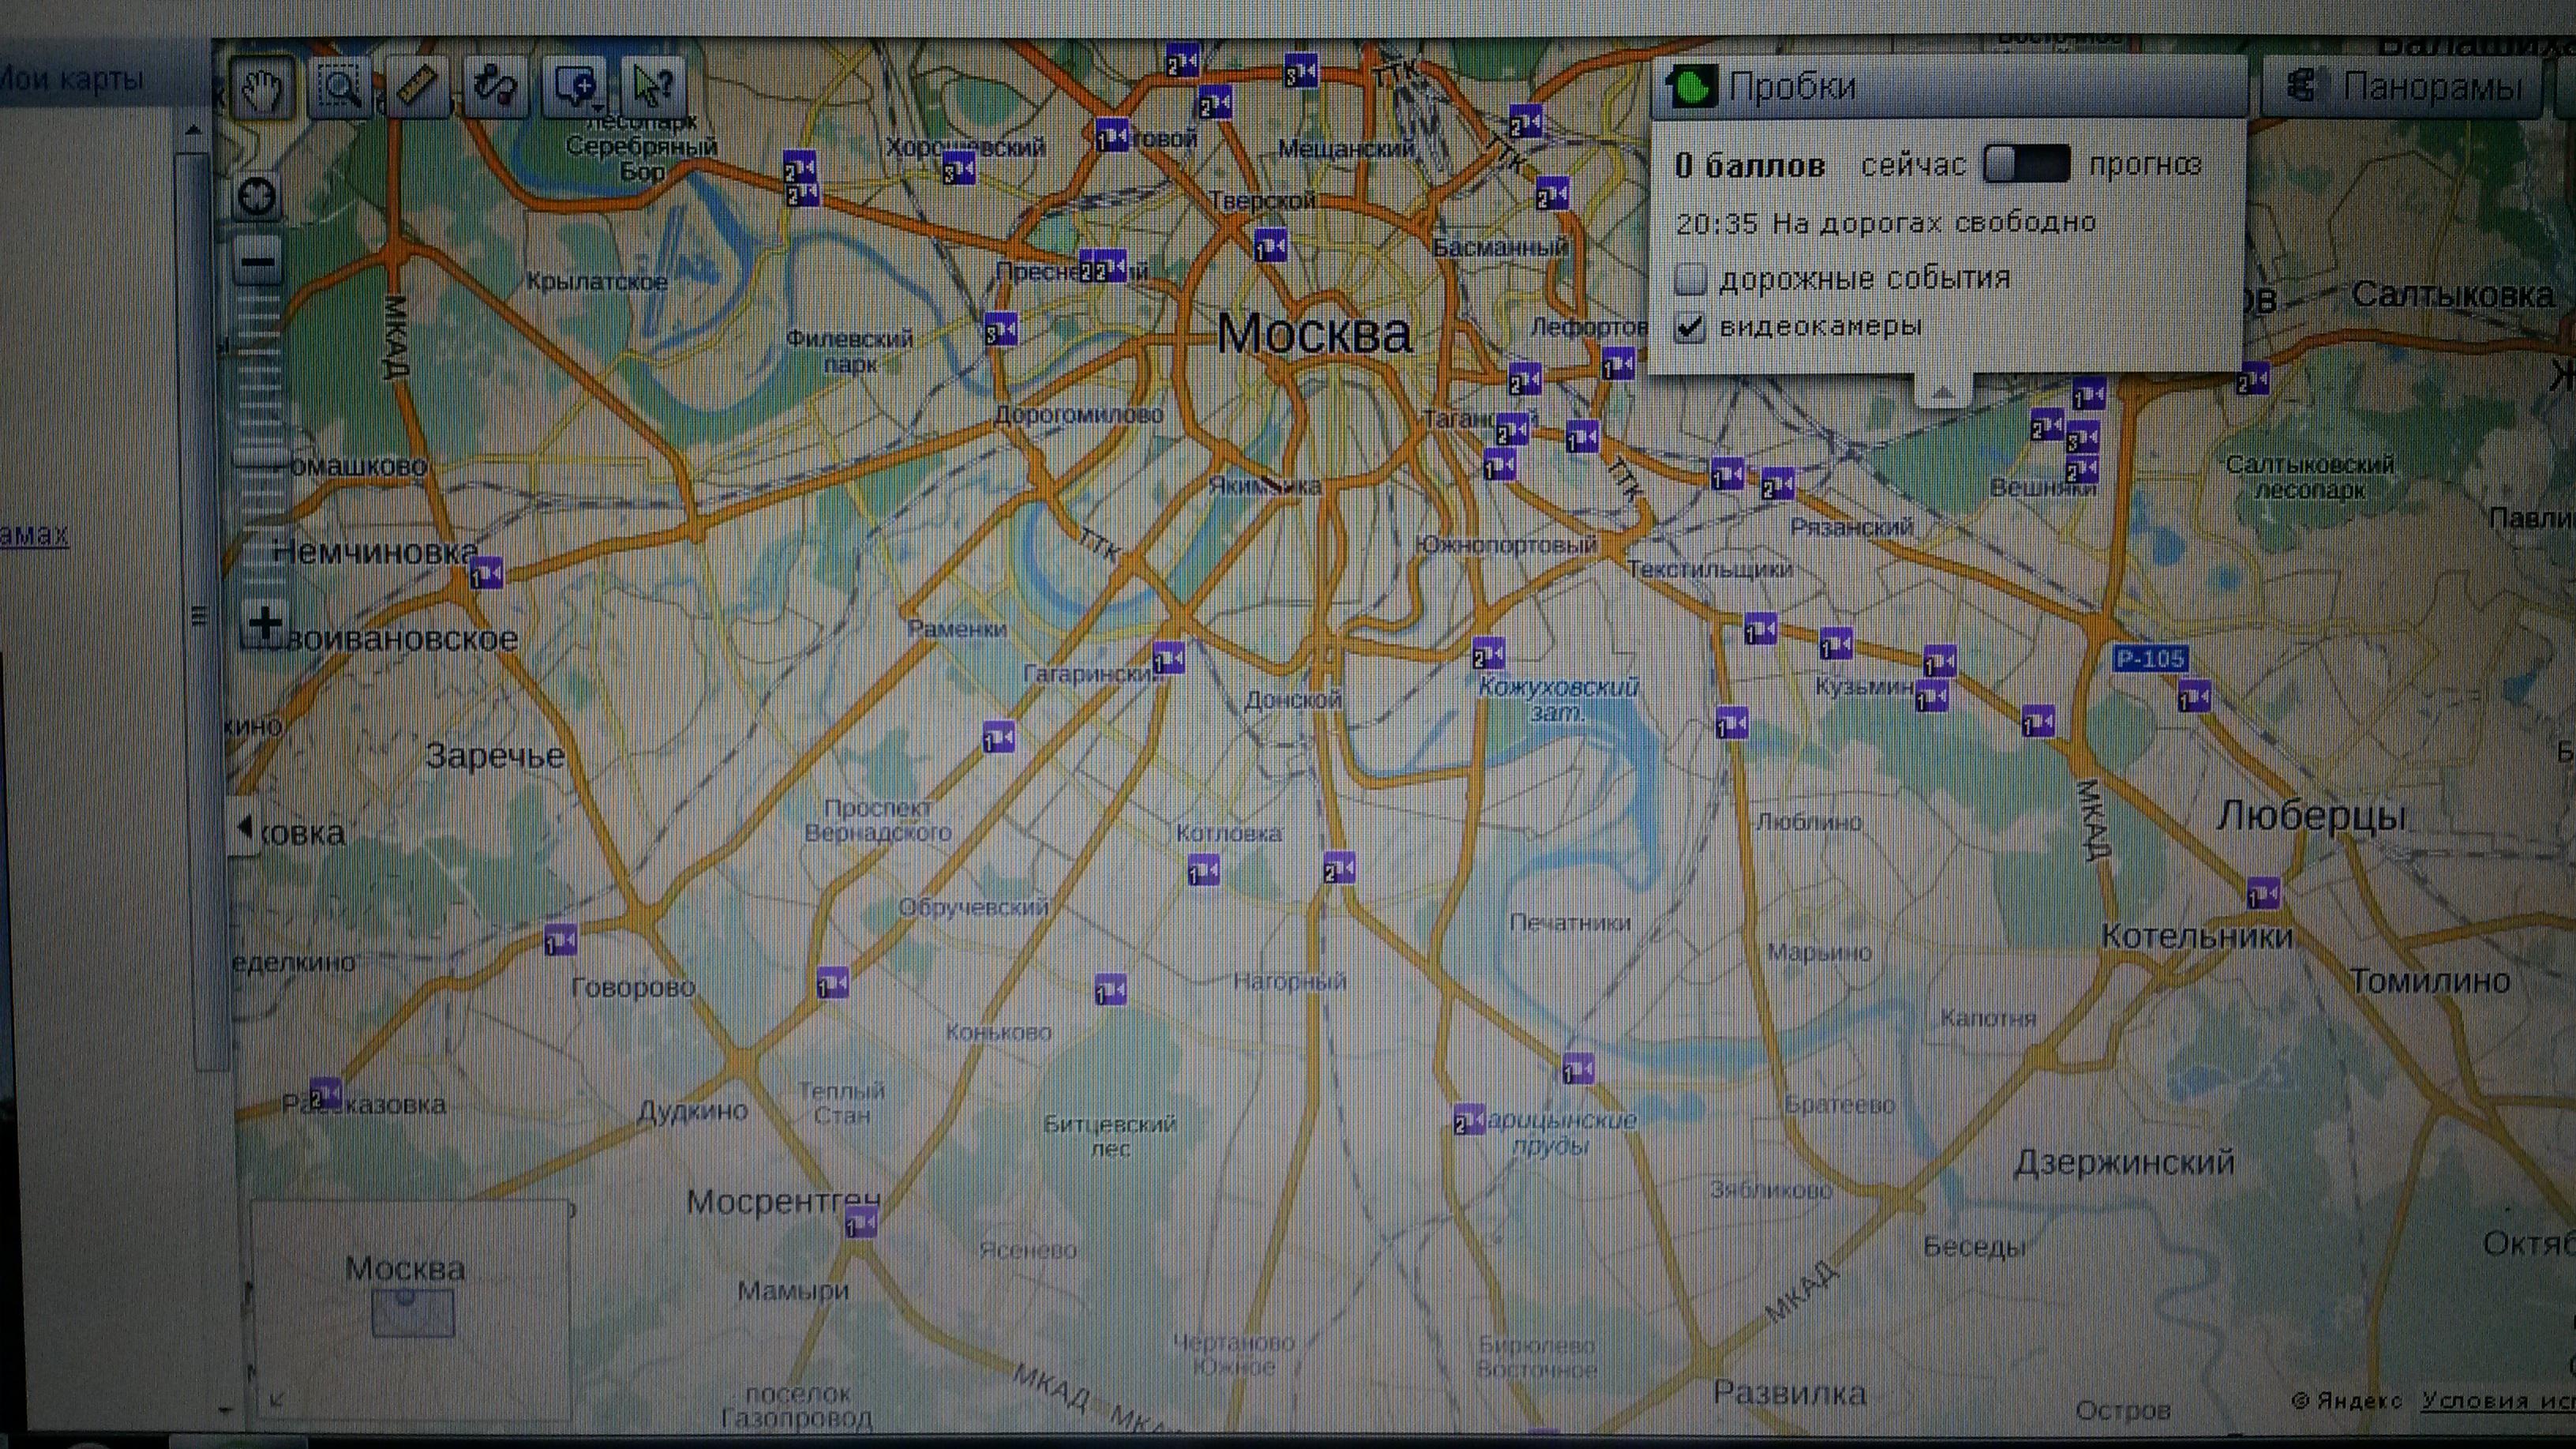Select the hand pan tool

tap(262, 88)
